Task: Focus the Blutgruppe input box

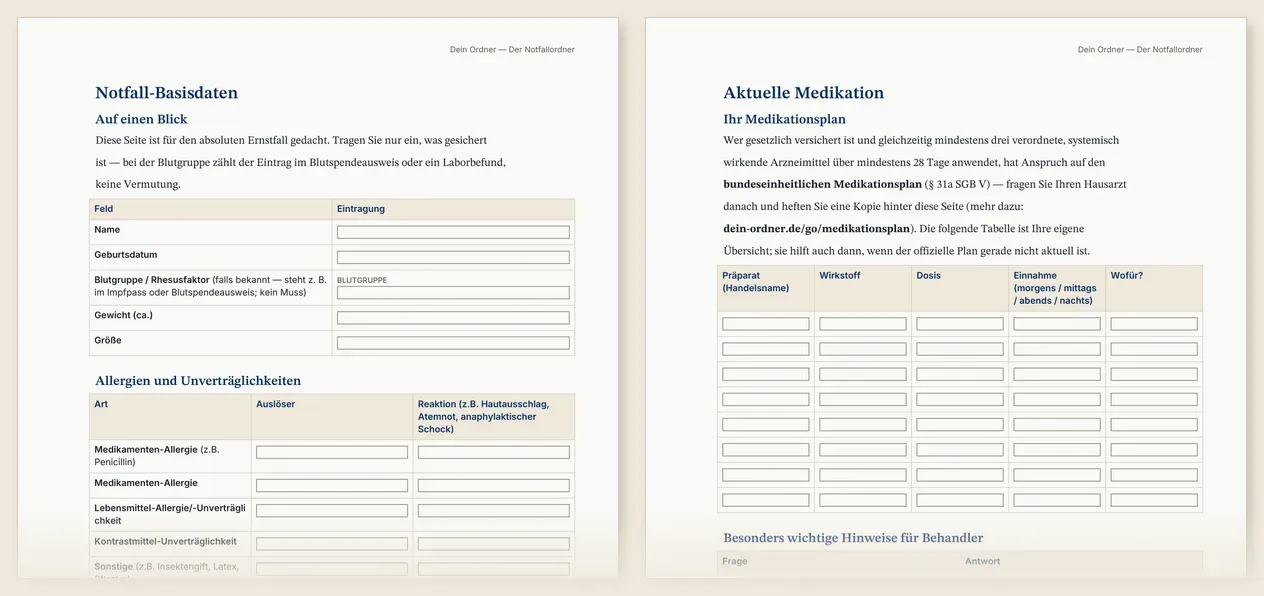Action: click(453, 293)
